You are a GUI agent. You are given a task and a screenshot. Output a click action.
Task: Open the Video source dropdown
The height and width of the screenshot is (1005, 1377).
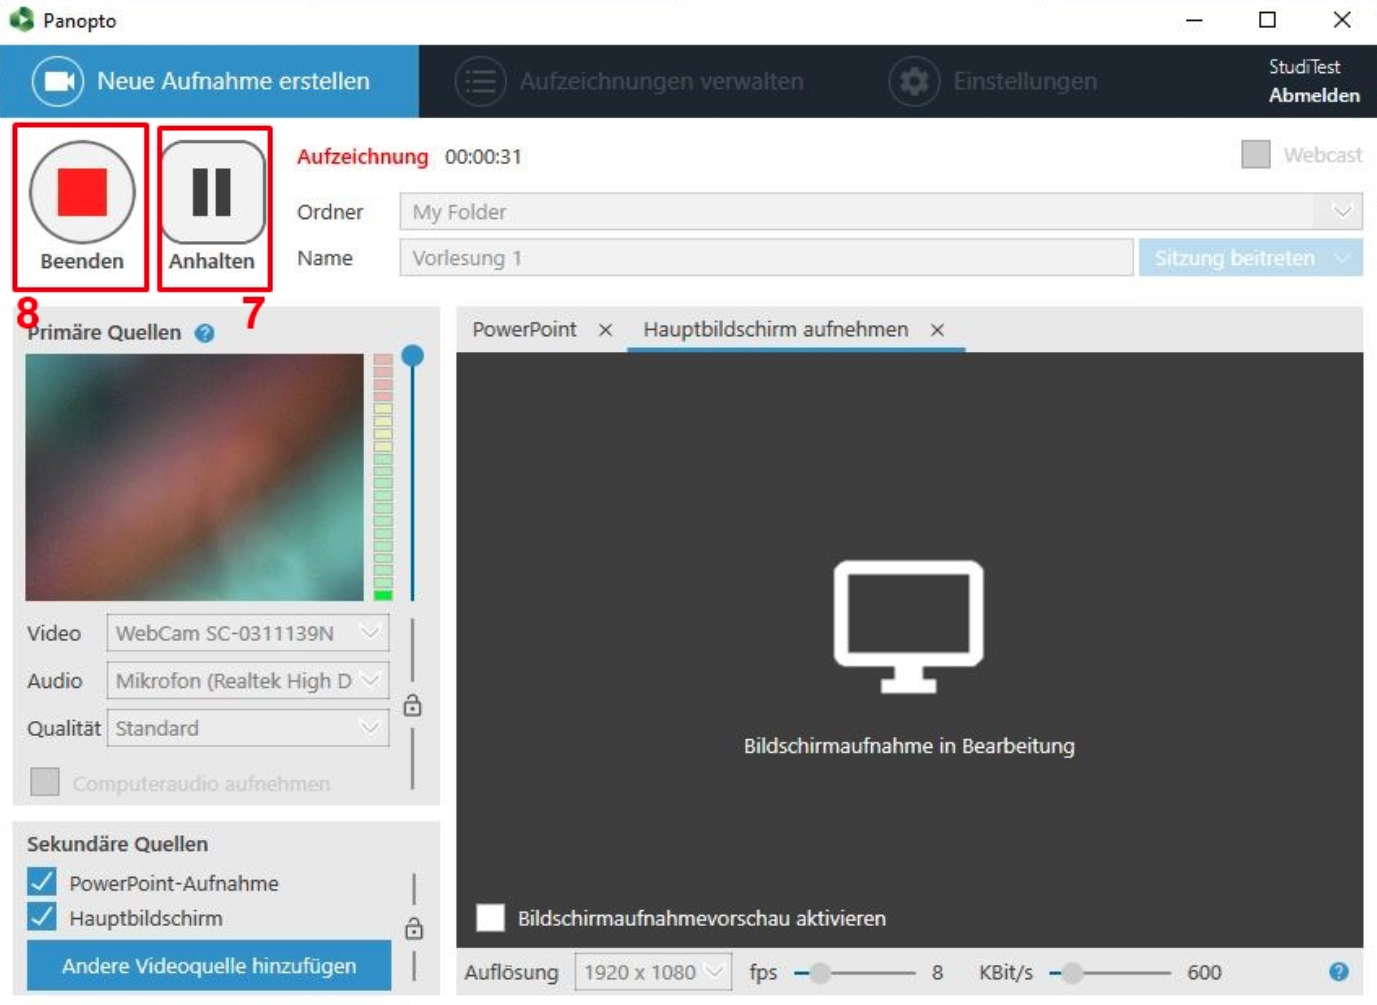pyautogui.click(x=248, y=633)
